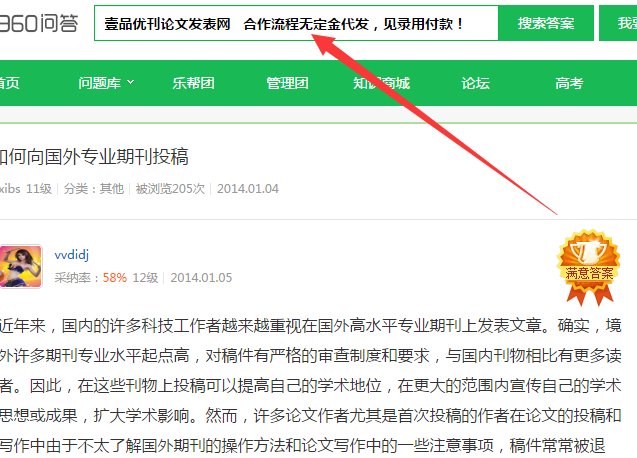Click question title 如何向国外专业期刊投稿
The width and height of the screenshot is (637, 458).
point(94,157)
